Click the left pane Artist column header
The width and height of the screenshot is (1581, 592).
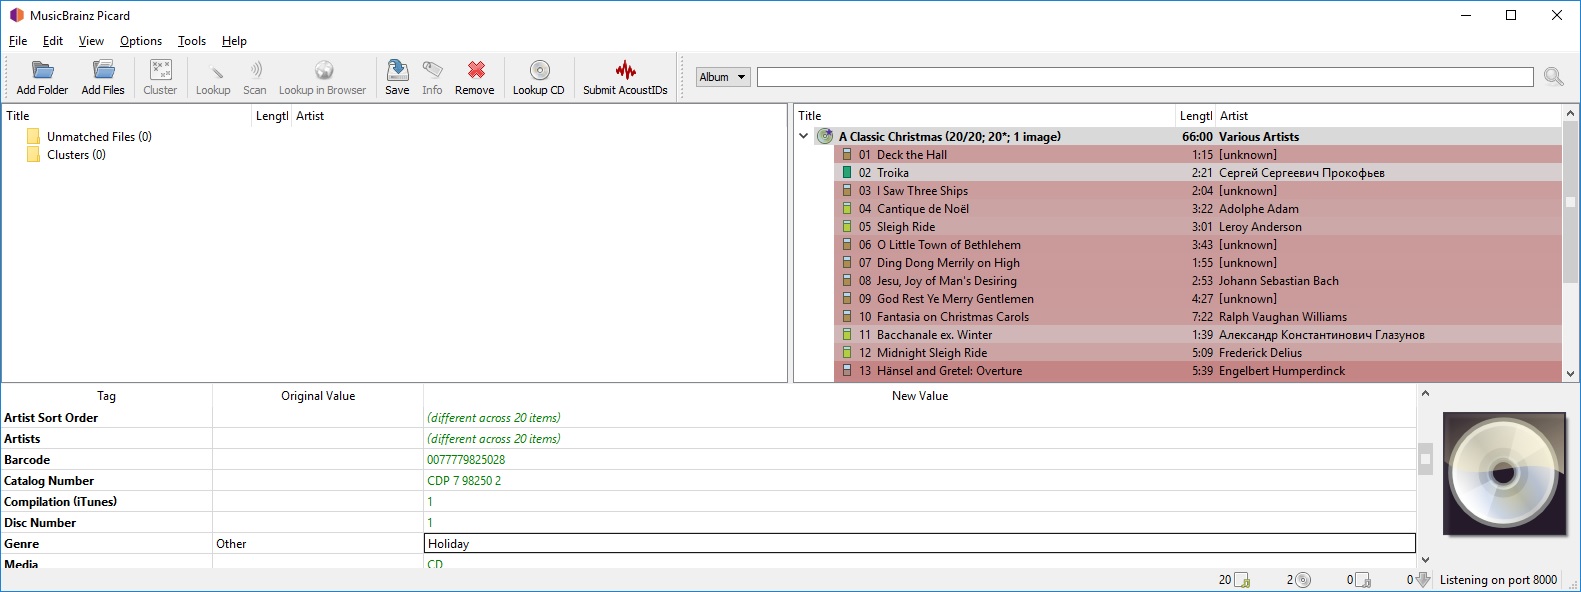539,115
